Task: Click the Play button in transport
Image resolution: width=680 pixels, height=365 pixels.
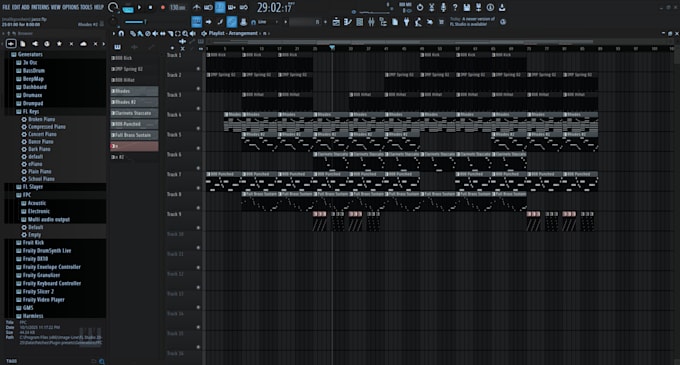Action: click(140, 7)
